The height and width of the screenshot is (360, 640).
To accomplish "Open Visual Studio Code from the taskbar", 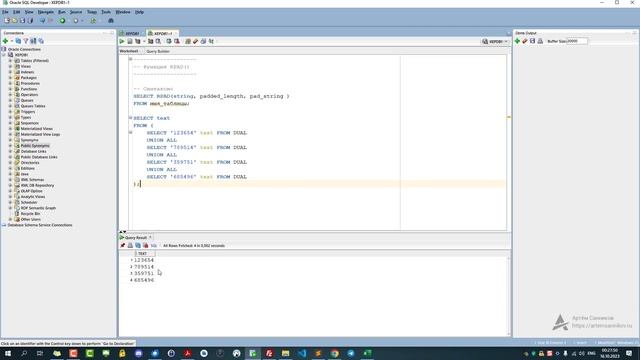I will (302, 353).
